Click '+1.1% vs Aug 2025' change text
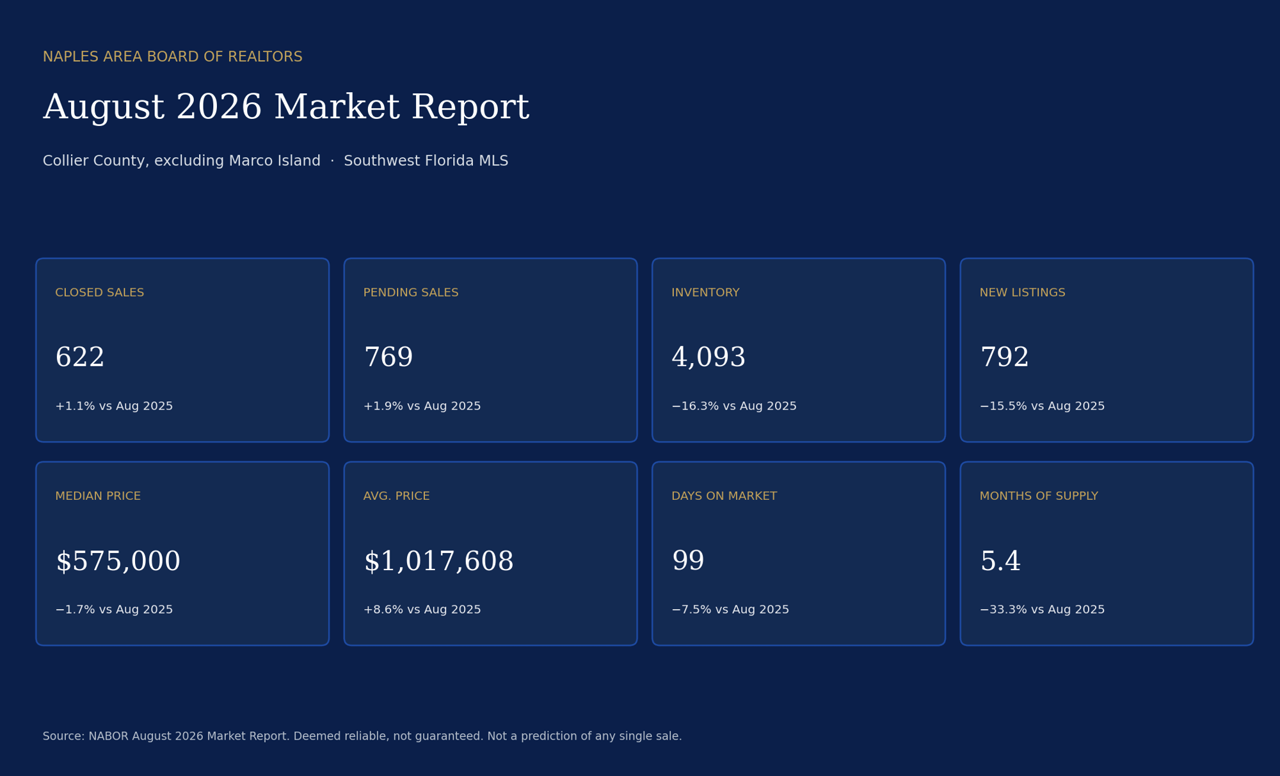1280x776 pixels. [x=114, y=407]
